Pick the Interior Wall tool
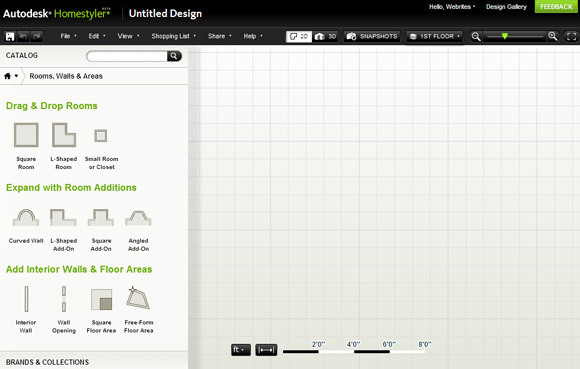580x369 pixels. point(26,299)
